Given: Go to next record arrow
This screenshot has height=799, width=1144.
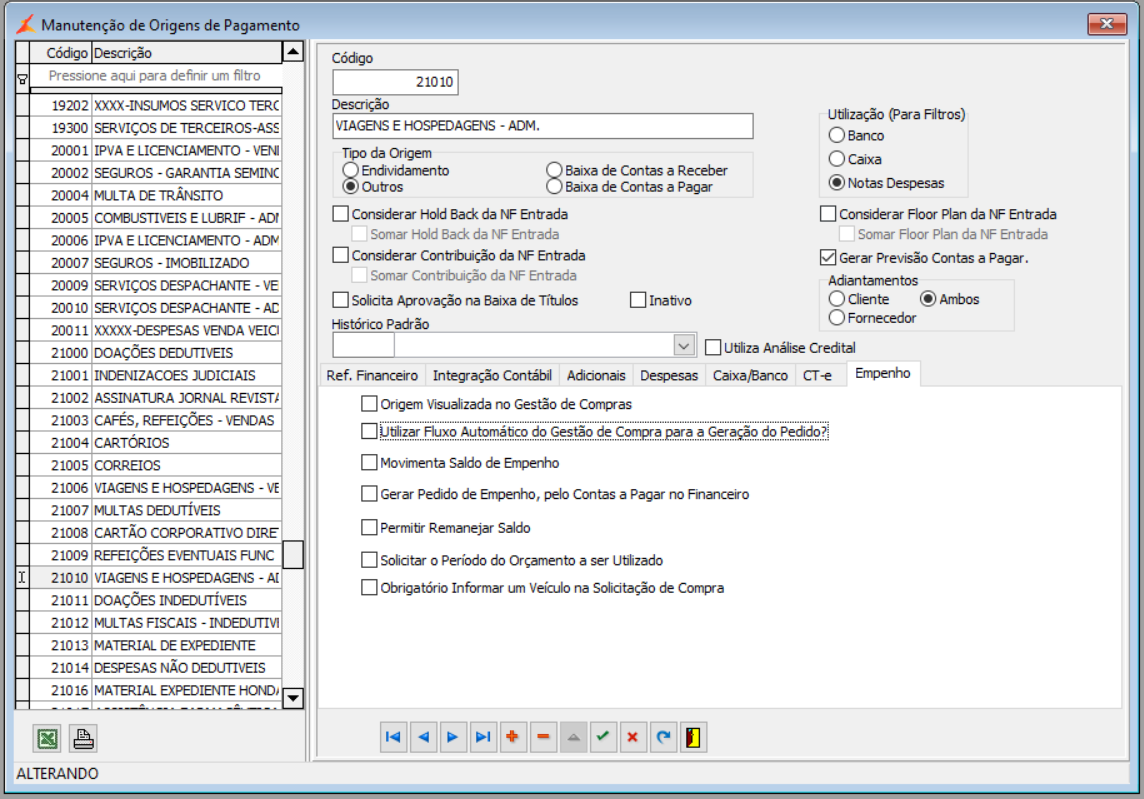Looking at the screenshot, I should tap(452, 737).
